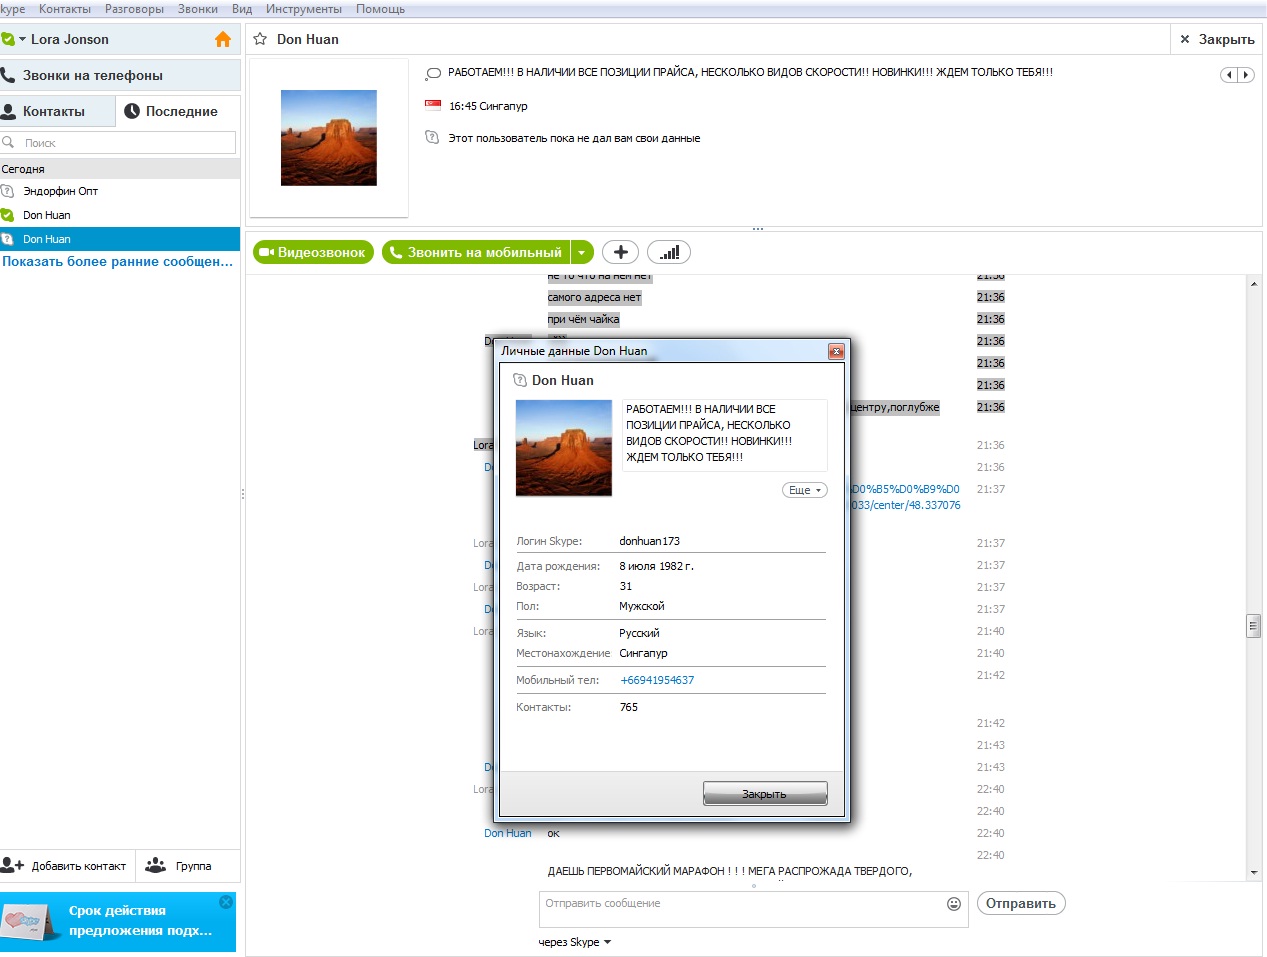Select the Эндорфин Опт conversation
The image size is (1267, 957).
(120, 191)
